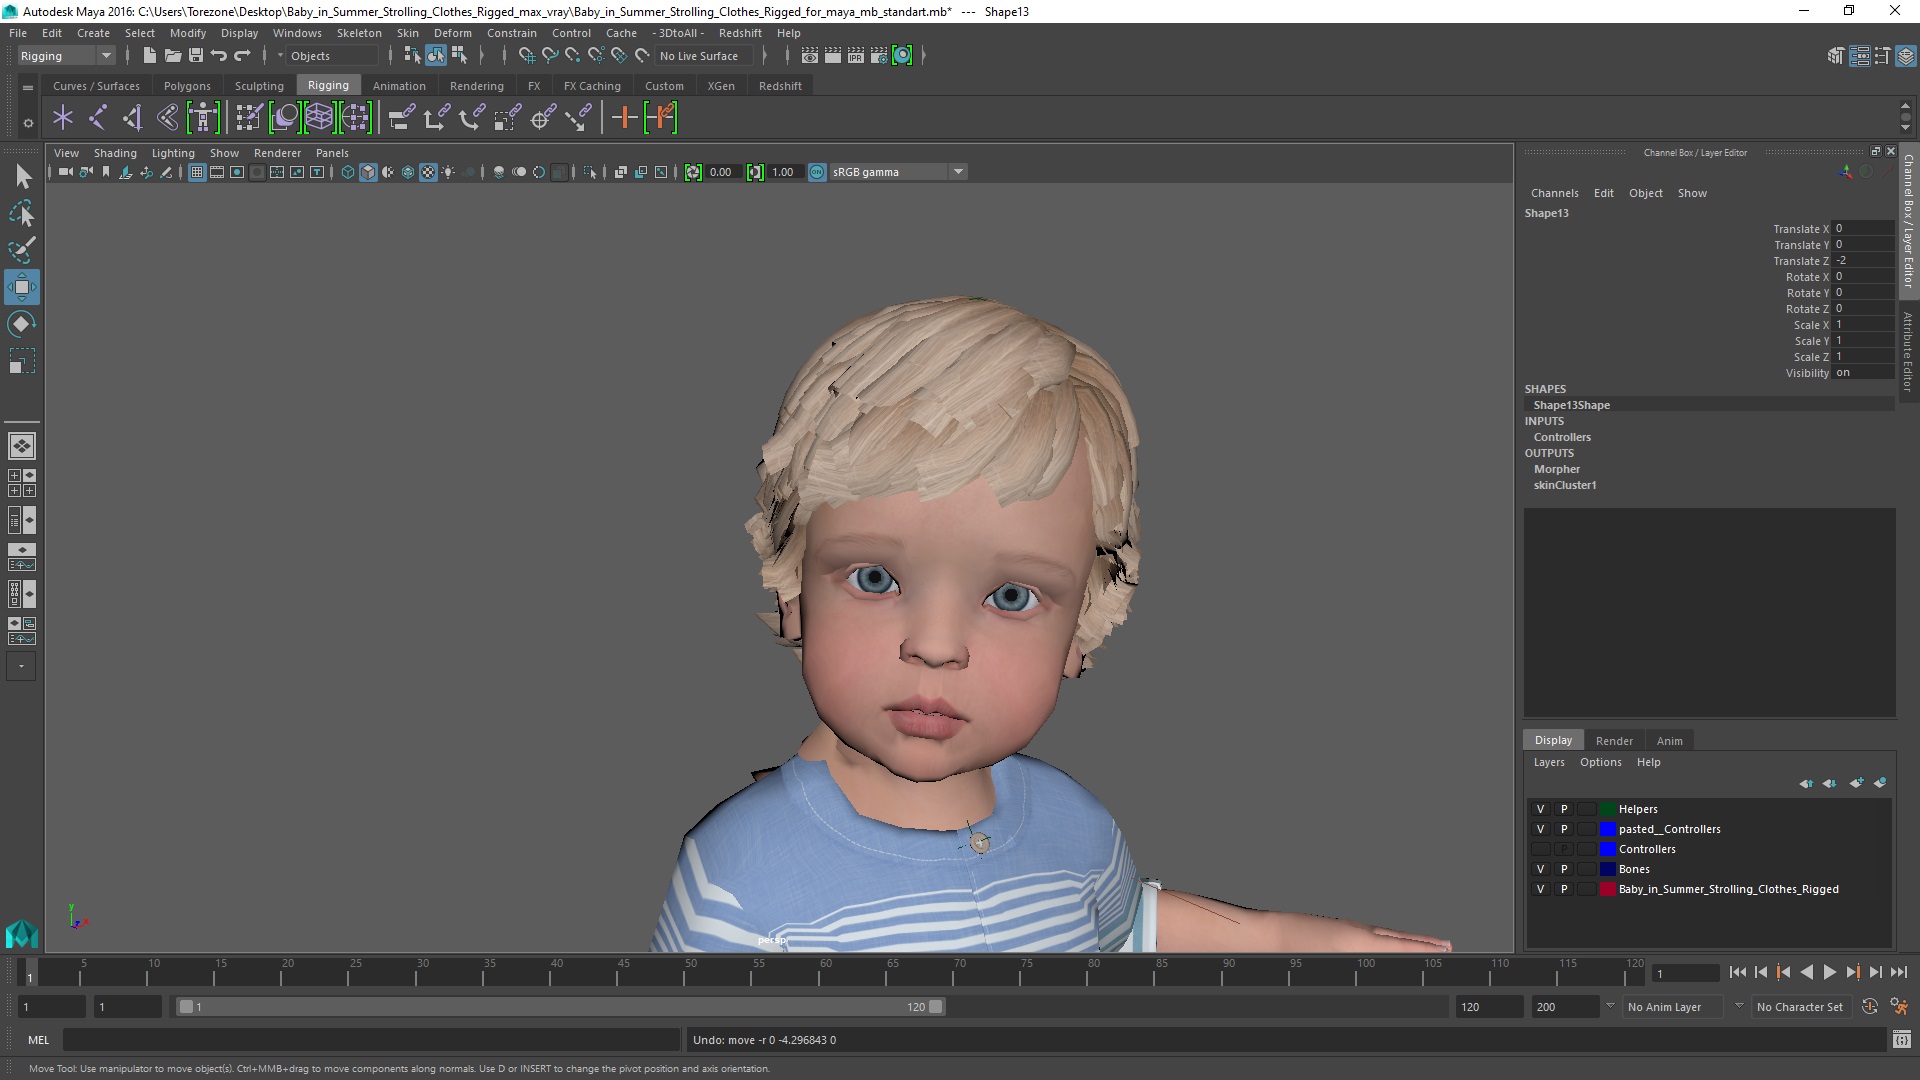Image resolution: width=1920 pixels, height=1080 pixels.
Task: Click the Set Key orange plus icon
Action: click(624, 118)
